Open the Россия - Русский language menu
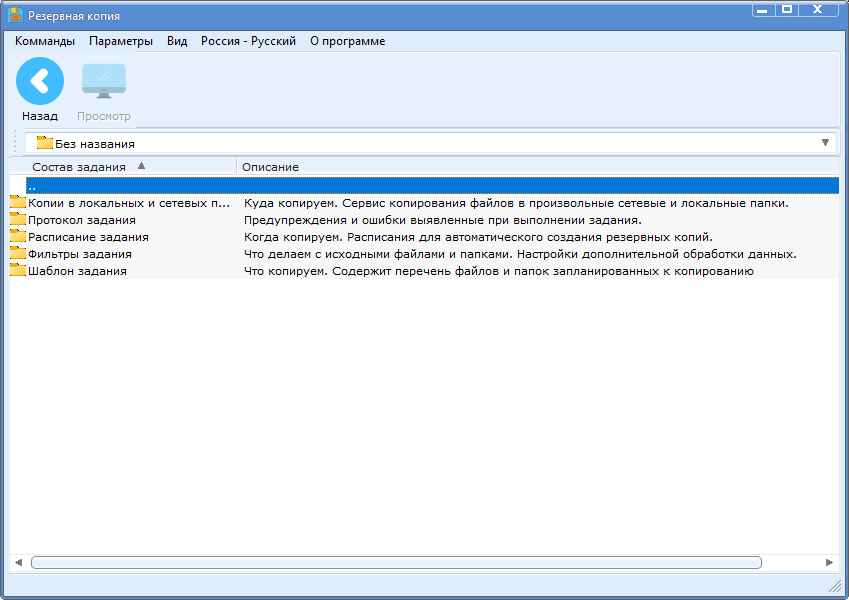This screenshot has width=849, height=600. click(248, 41)
